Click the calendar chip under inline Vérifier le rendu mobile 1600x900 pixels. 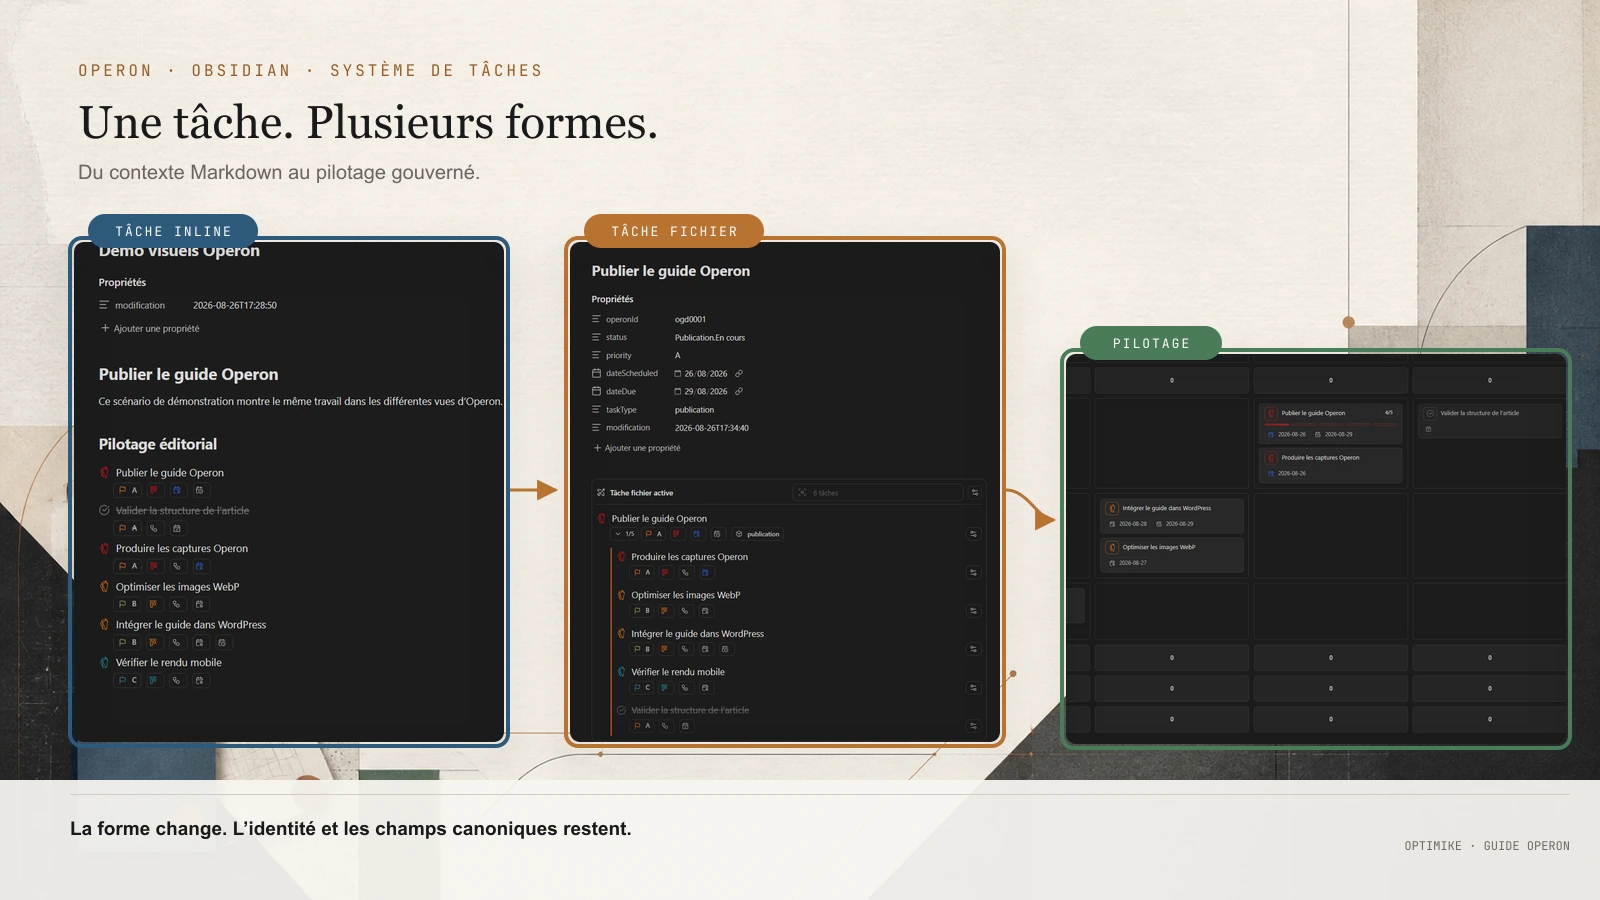click(x=199, y=680)
